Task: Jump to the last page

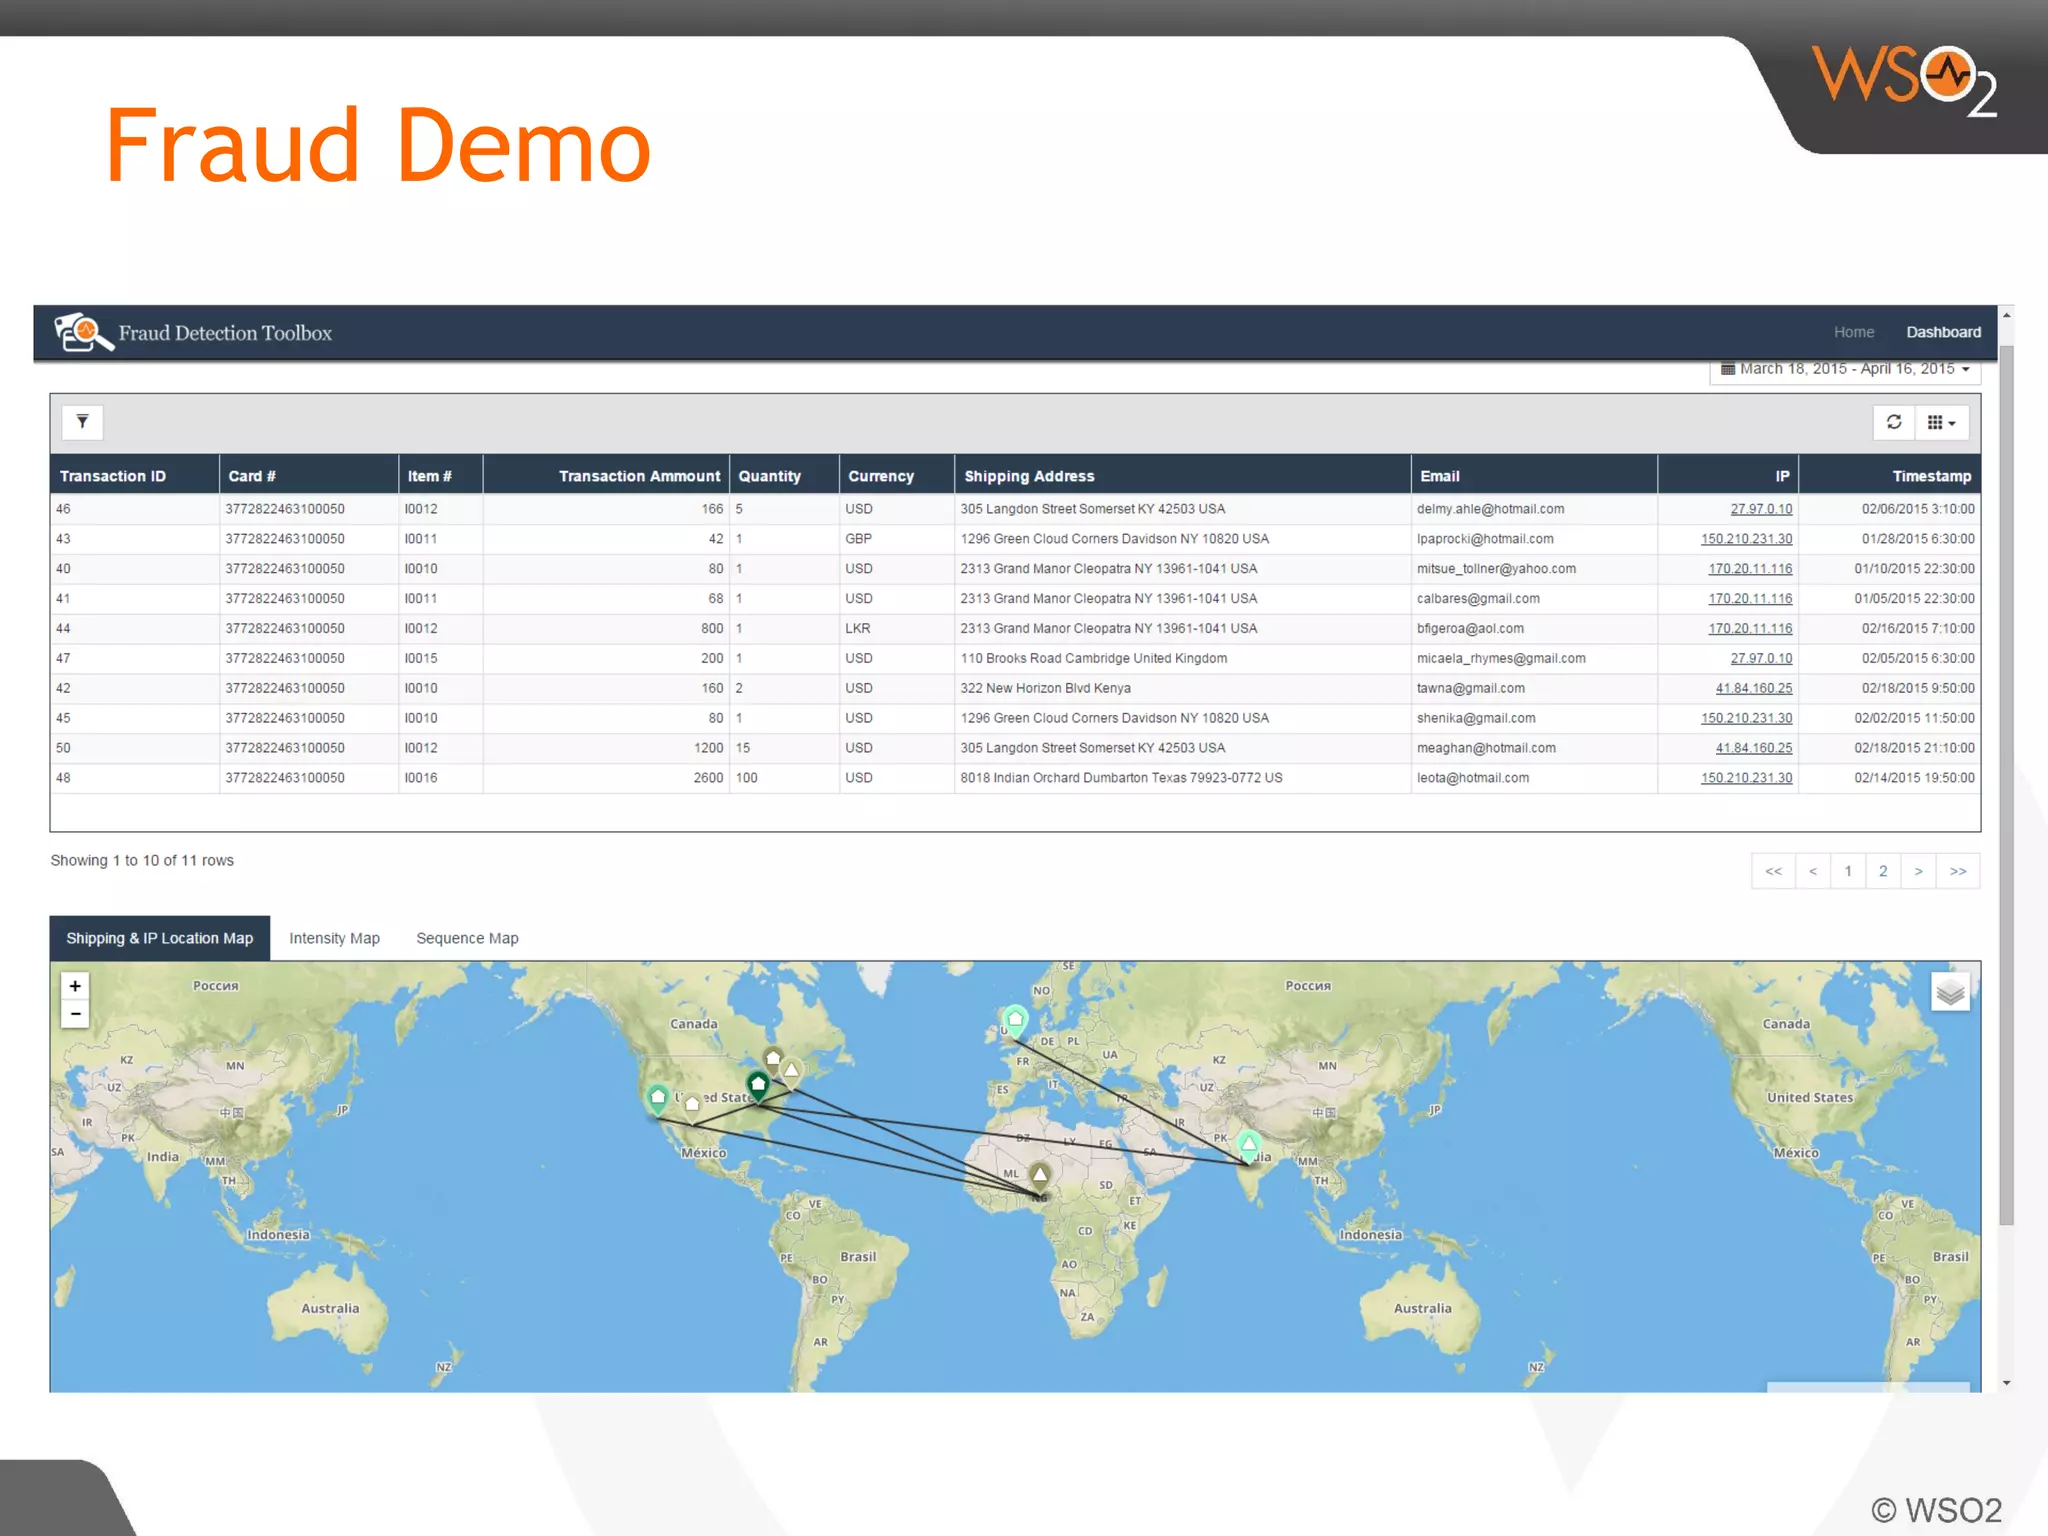Action: [1958, 871]
